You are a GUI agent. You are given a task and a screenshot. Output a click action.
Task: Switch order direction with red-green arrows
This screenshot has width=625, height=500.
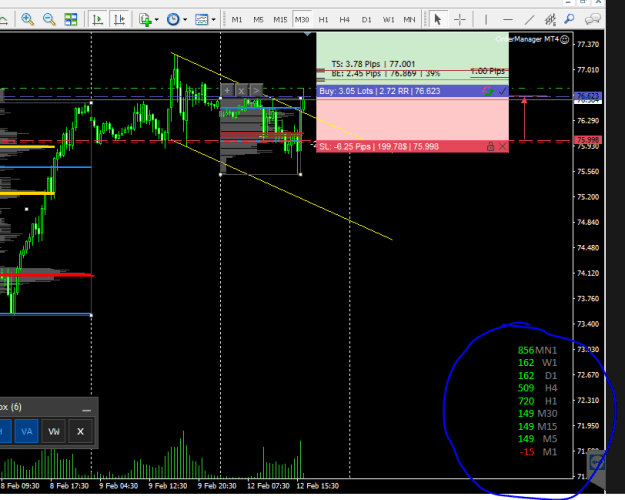(x=487, y=91)
